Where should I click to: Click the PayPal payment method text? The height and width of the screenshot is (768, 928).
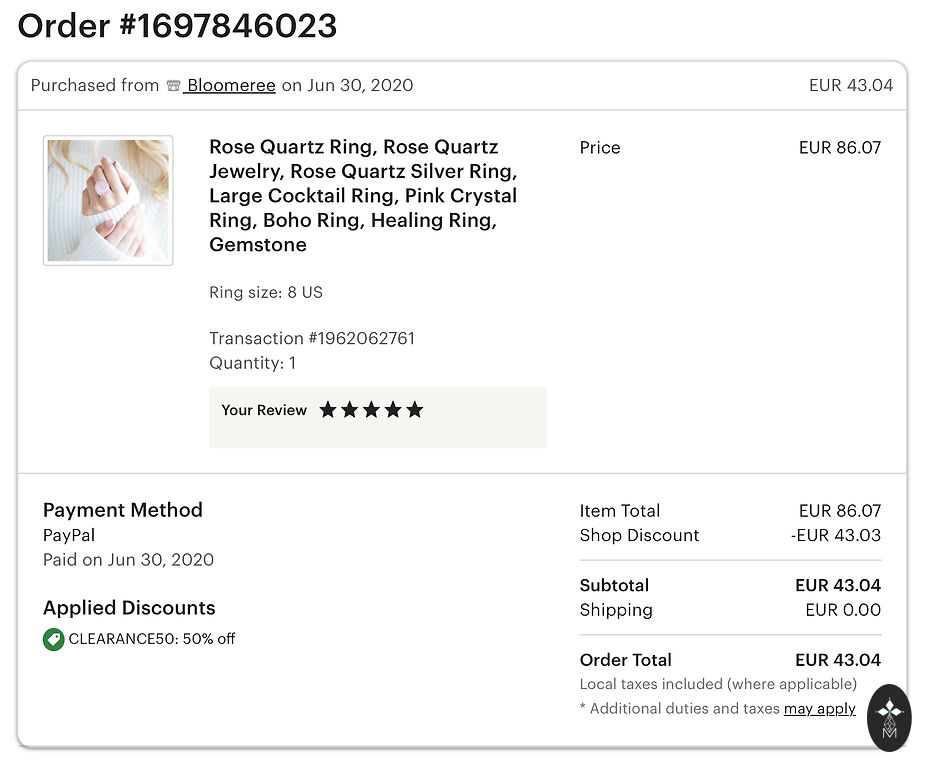pos(69,535)
